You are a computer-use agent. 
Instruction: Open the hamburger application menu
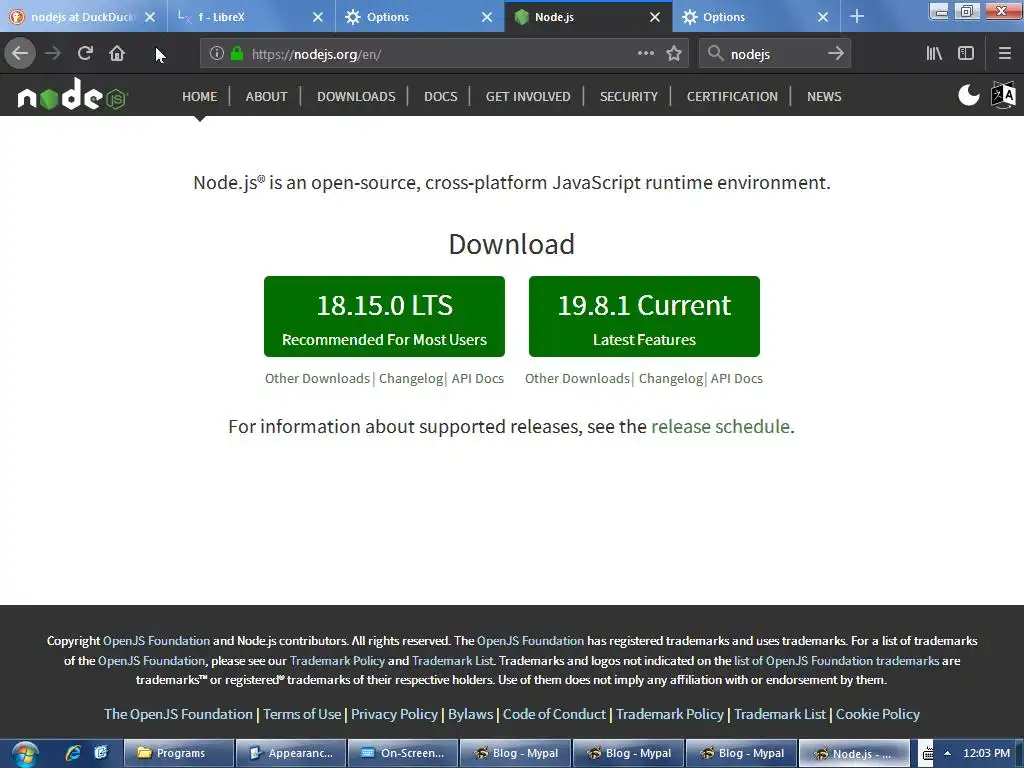pos(1004,54)
